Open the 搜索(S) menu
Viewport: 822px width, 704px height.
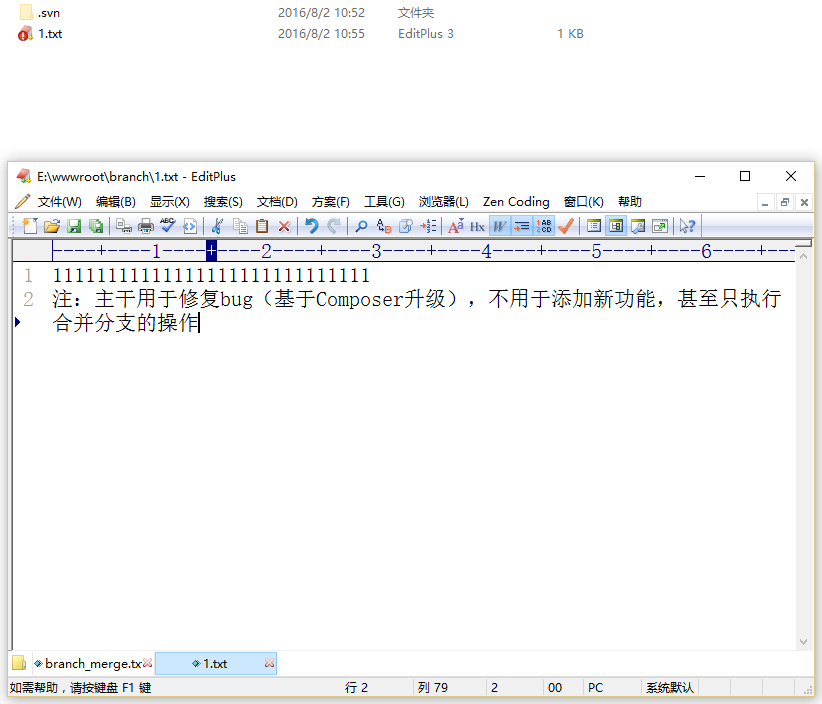pyautogui.click(x=223, y=202)
